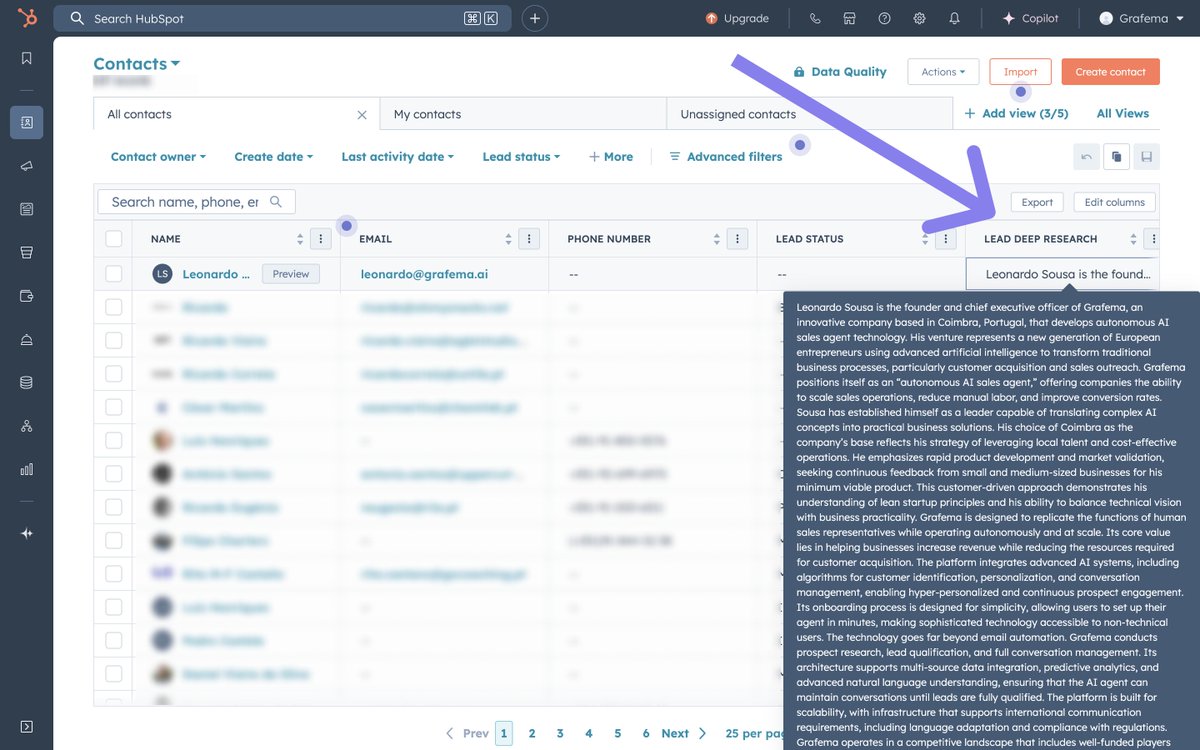Click the HubSpot sprocket logo

27,18
